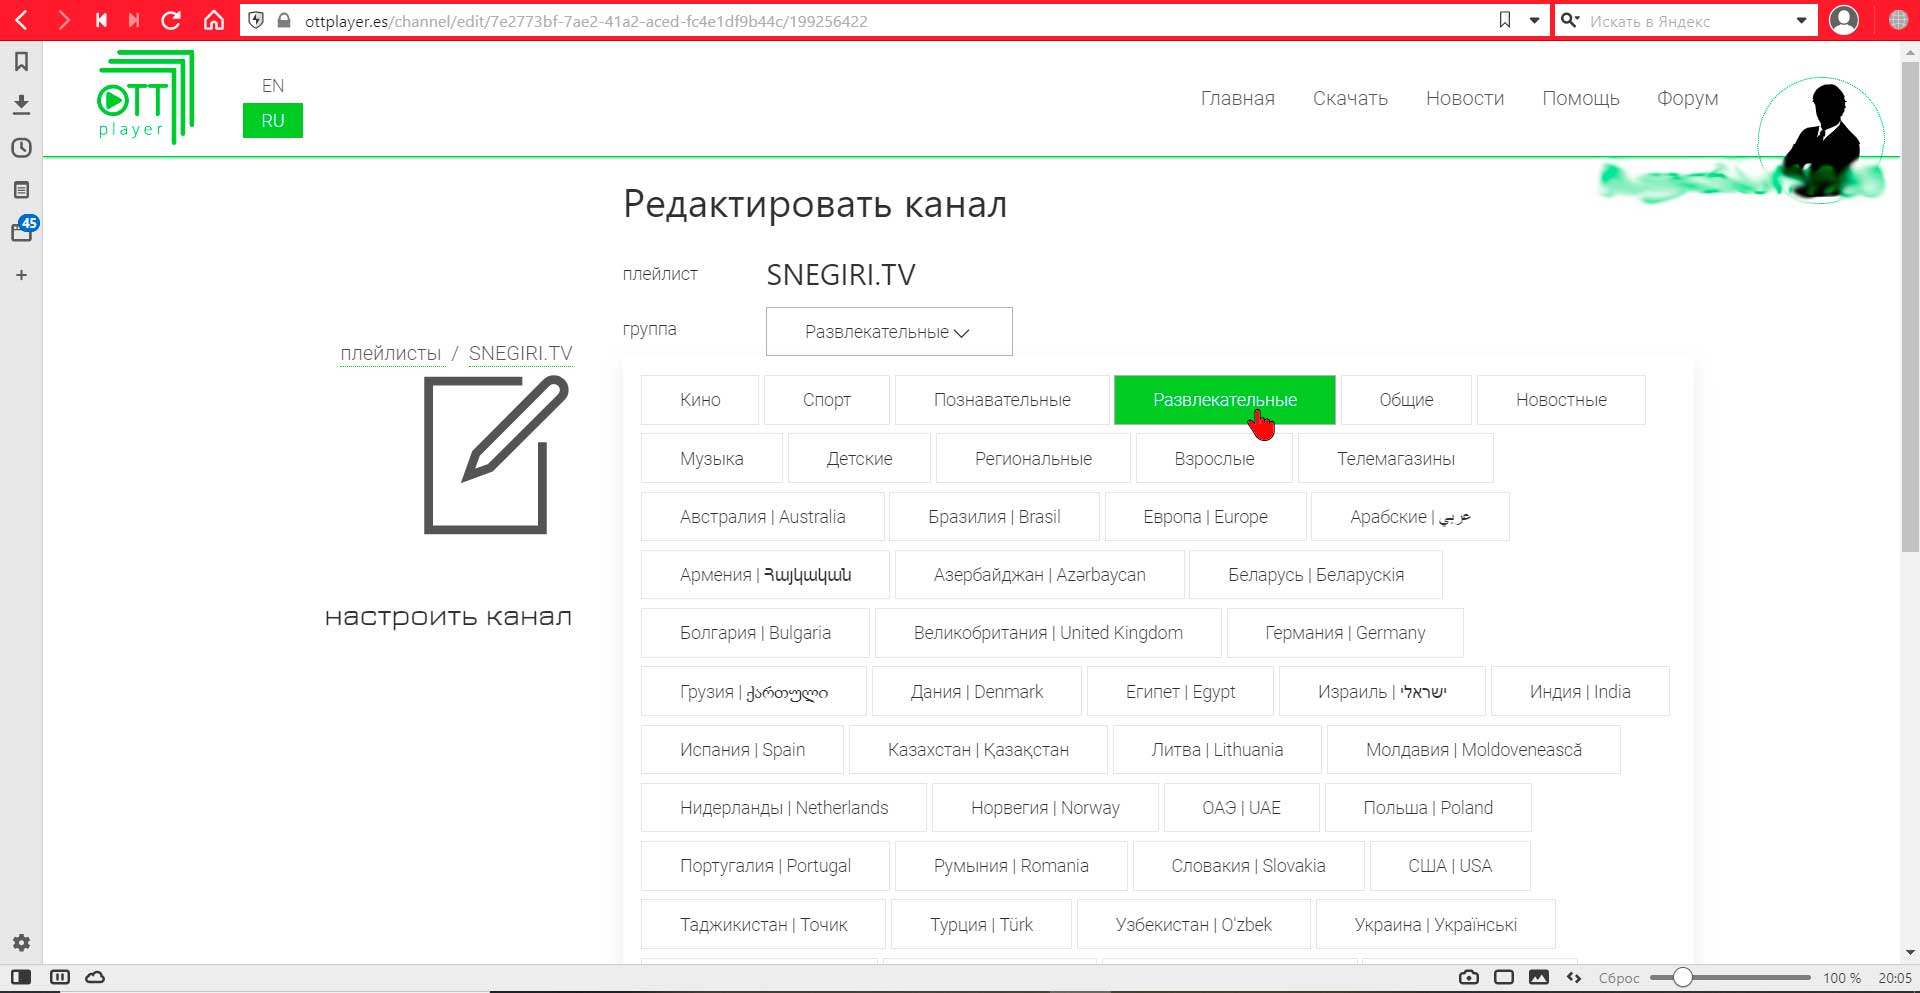
Task: Click the padlock site security icon
Action: 284,20
